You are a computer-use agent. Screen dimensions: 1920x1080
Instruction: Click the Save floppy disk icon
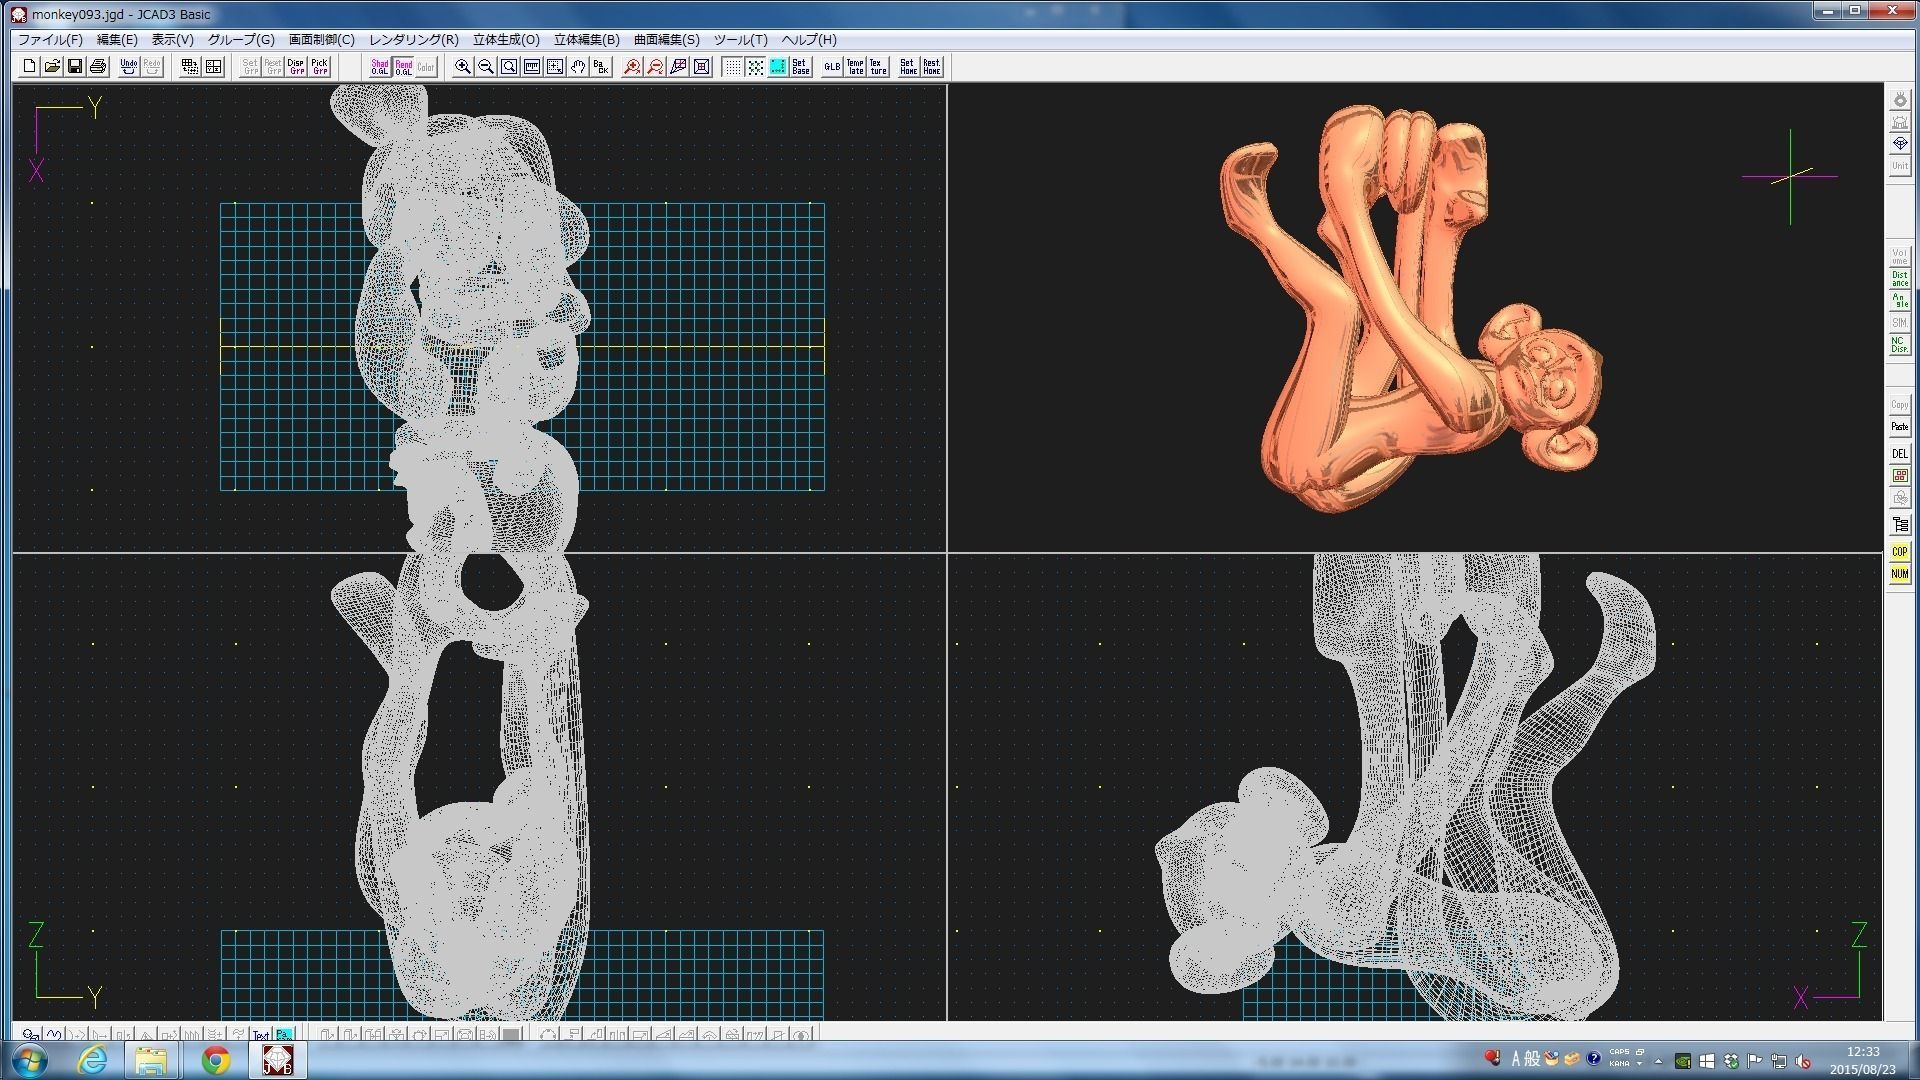click(75, 67)
